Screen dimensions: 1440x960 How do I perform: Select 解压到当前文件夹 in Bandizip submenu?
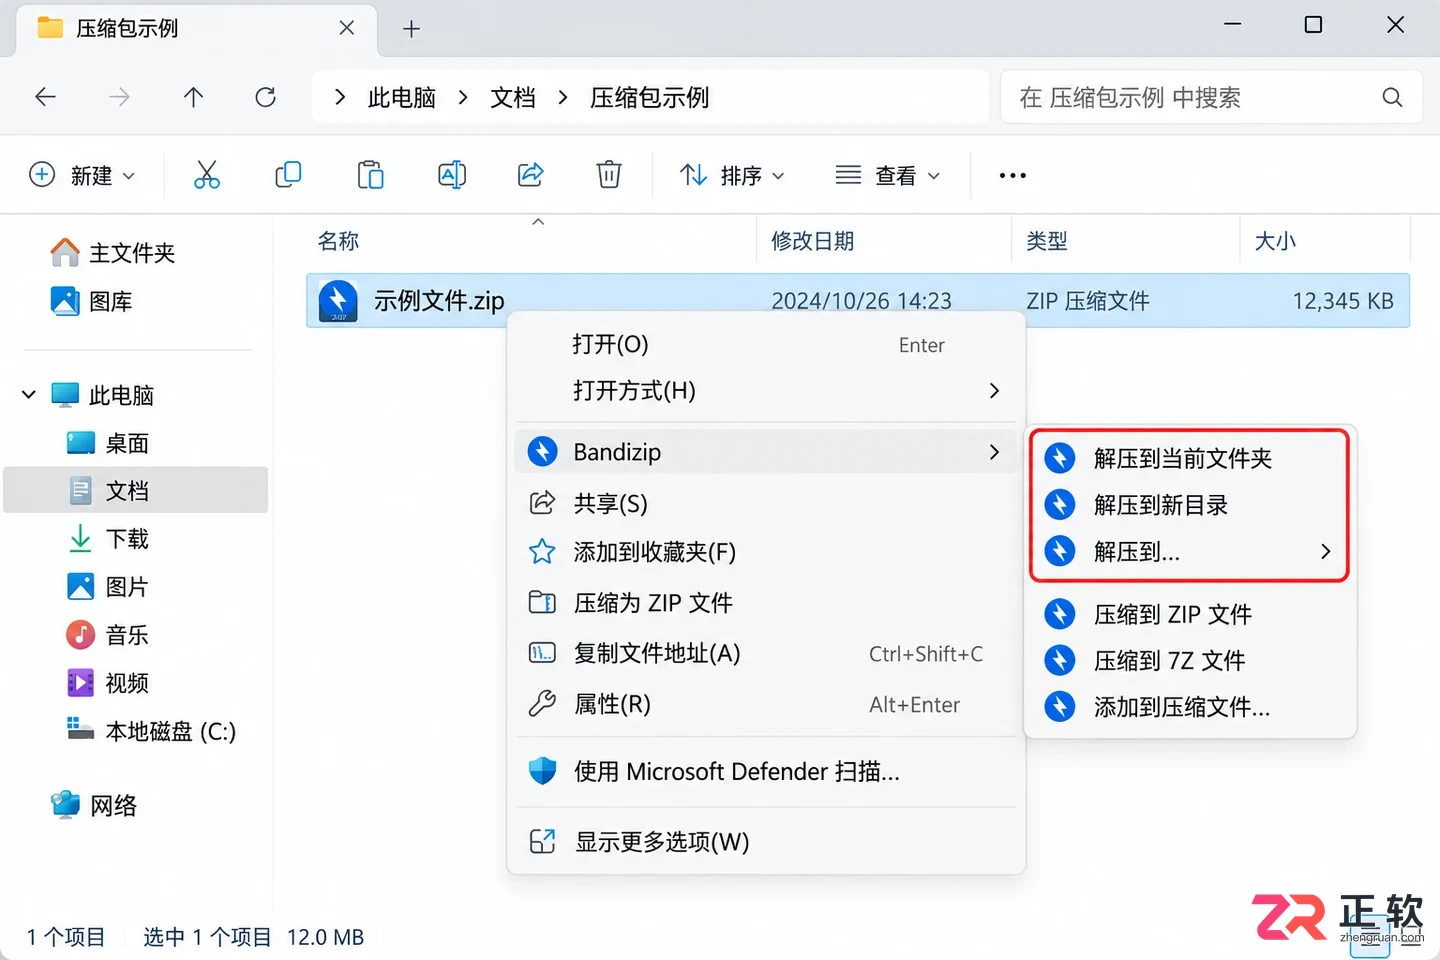coord(1189,458)
